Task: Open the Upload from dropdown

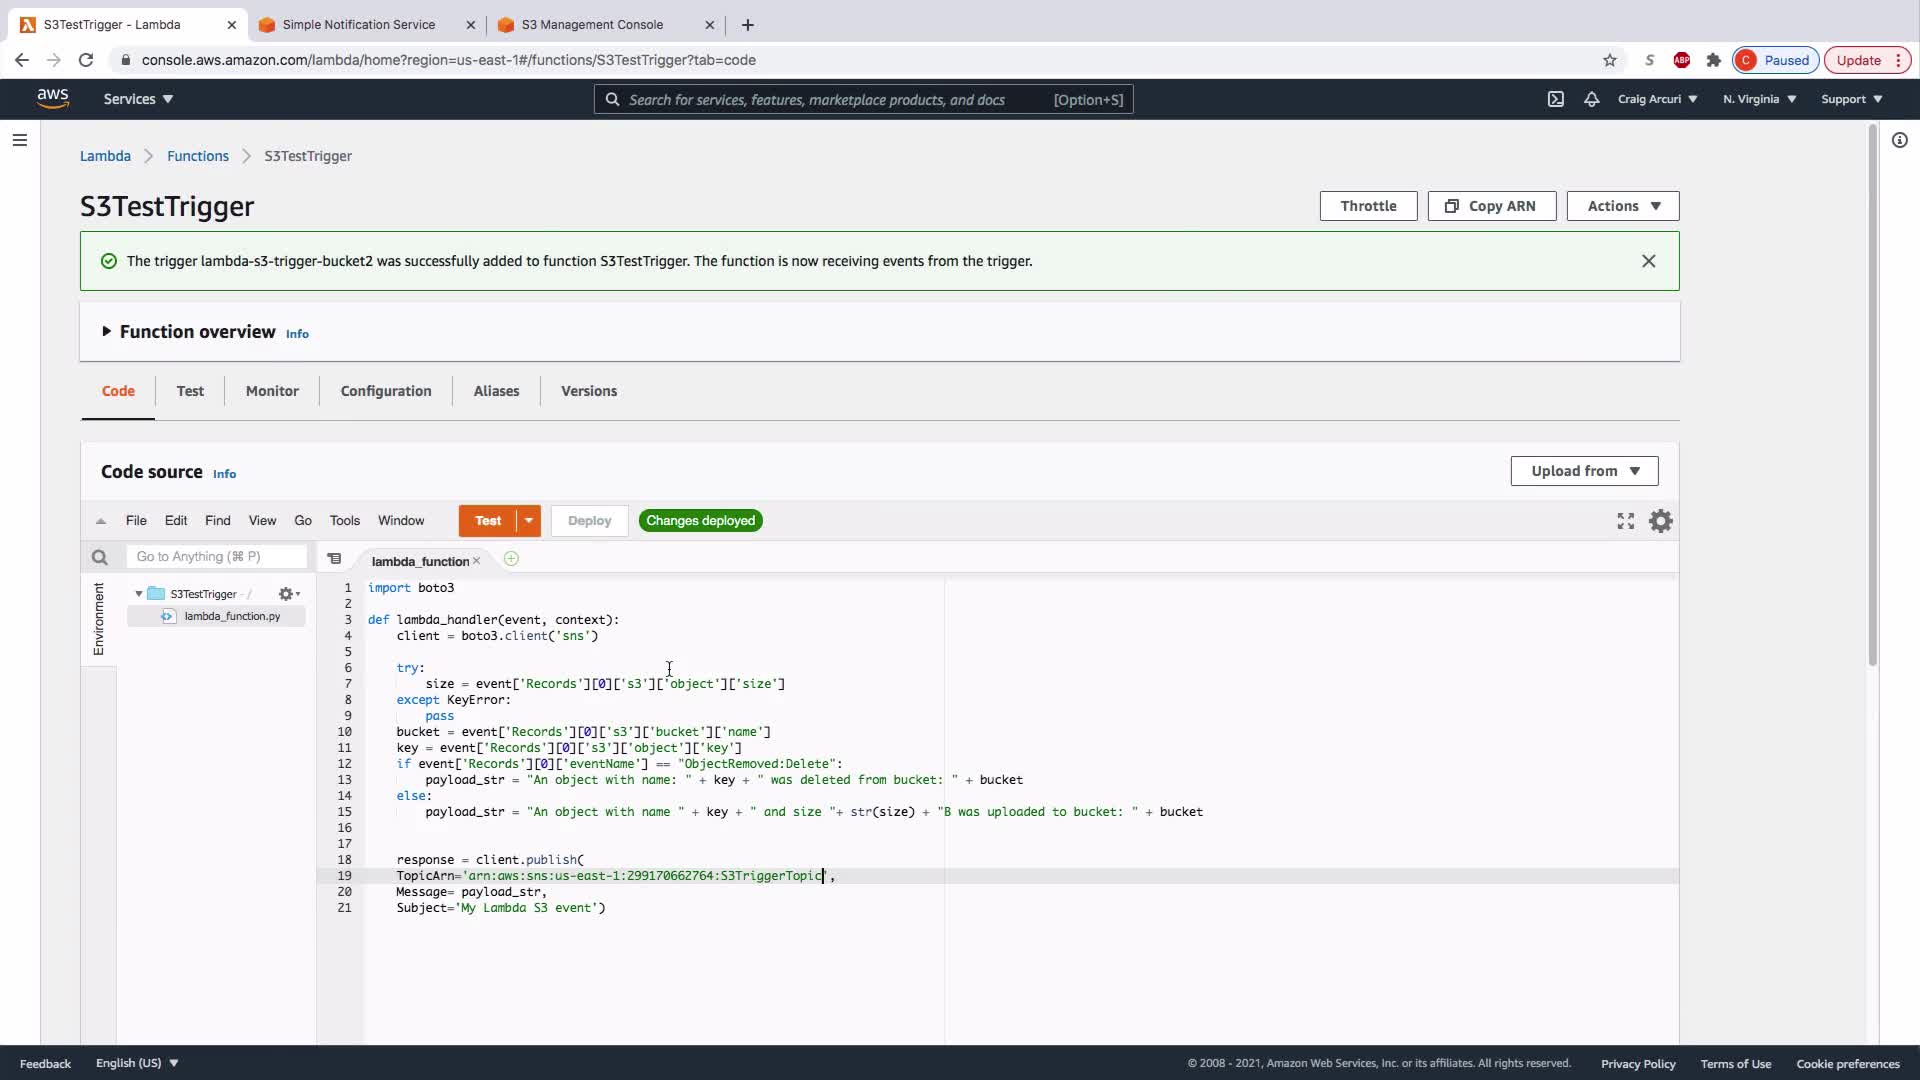Action: [1584, 471]
